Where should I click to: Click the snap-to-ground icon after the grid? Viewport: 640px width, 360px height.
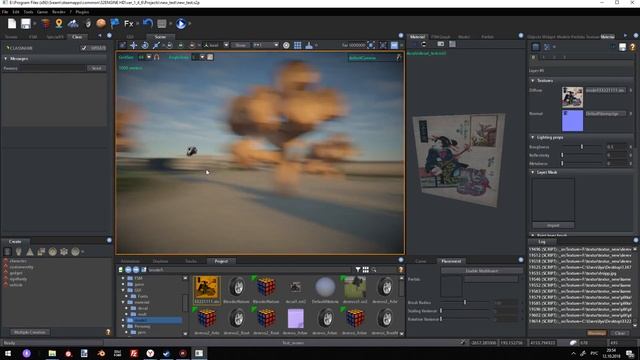tap(309, 45)
